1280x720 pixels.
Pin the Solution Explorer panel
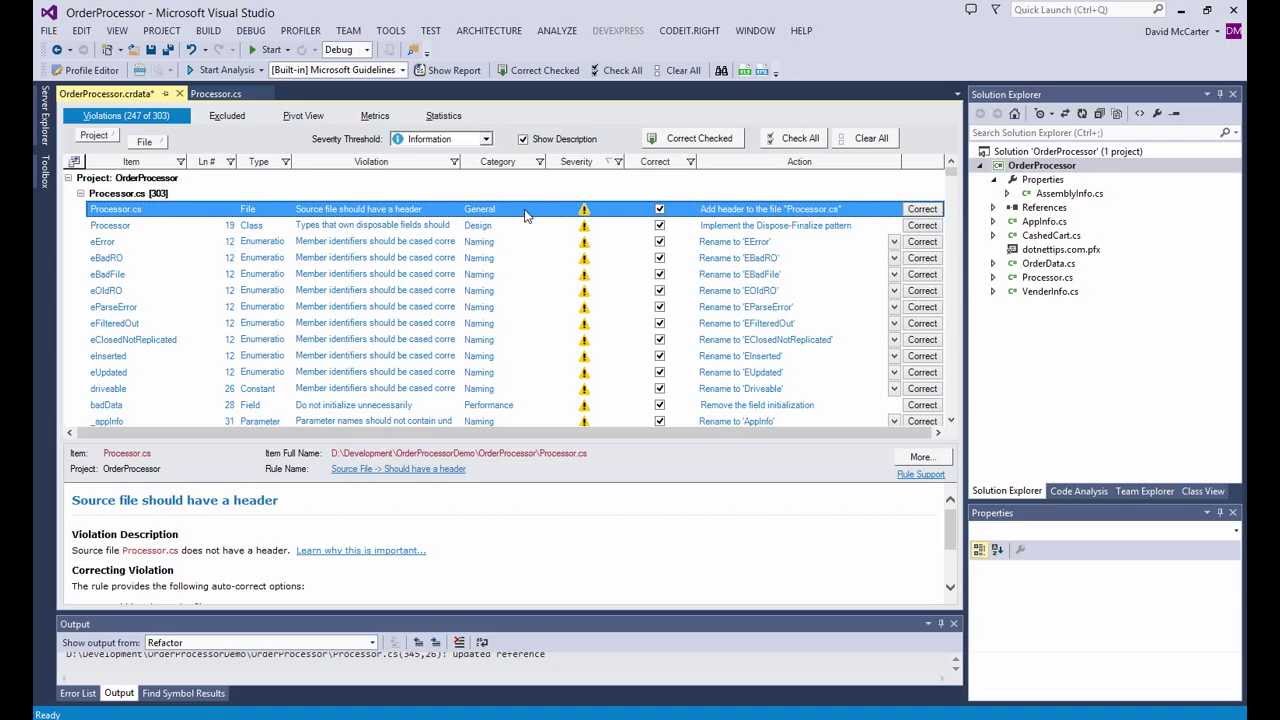click(1219, 94)
